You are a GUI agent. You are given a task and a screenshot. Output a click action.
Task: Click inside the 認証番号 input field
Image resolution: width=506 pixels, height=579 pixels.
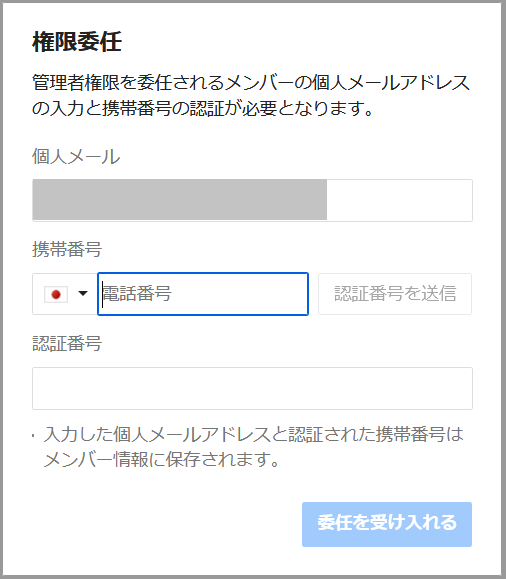tap(252, 388)
